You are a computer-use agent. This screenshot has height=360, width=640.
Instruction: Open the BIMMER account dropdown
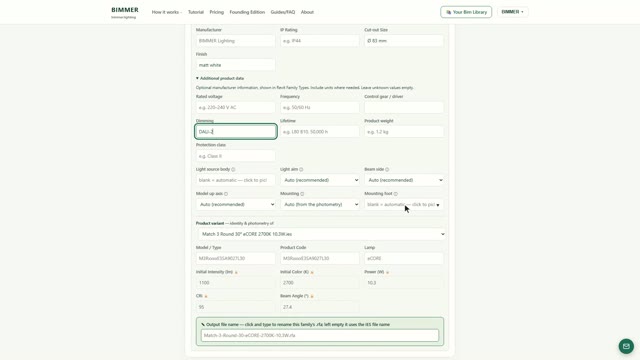(x=512, y=12)
